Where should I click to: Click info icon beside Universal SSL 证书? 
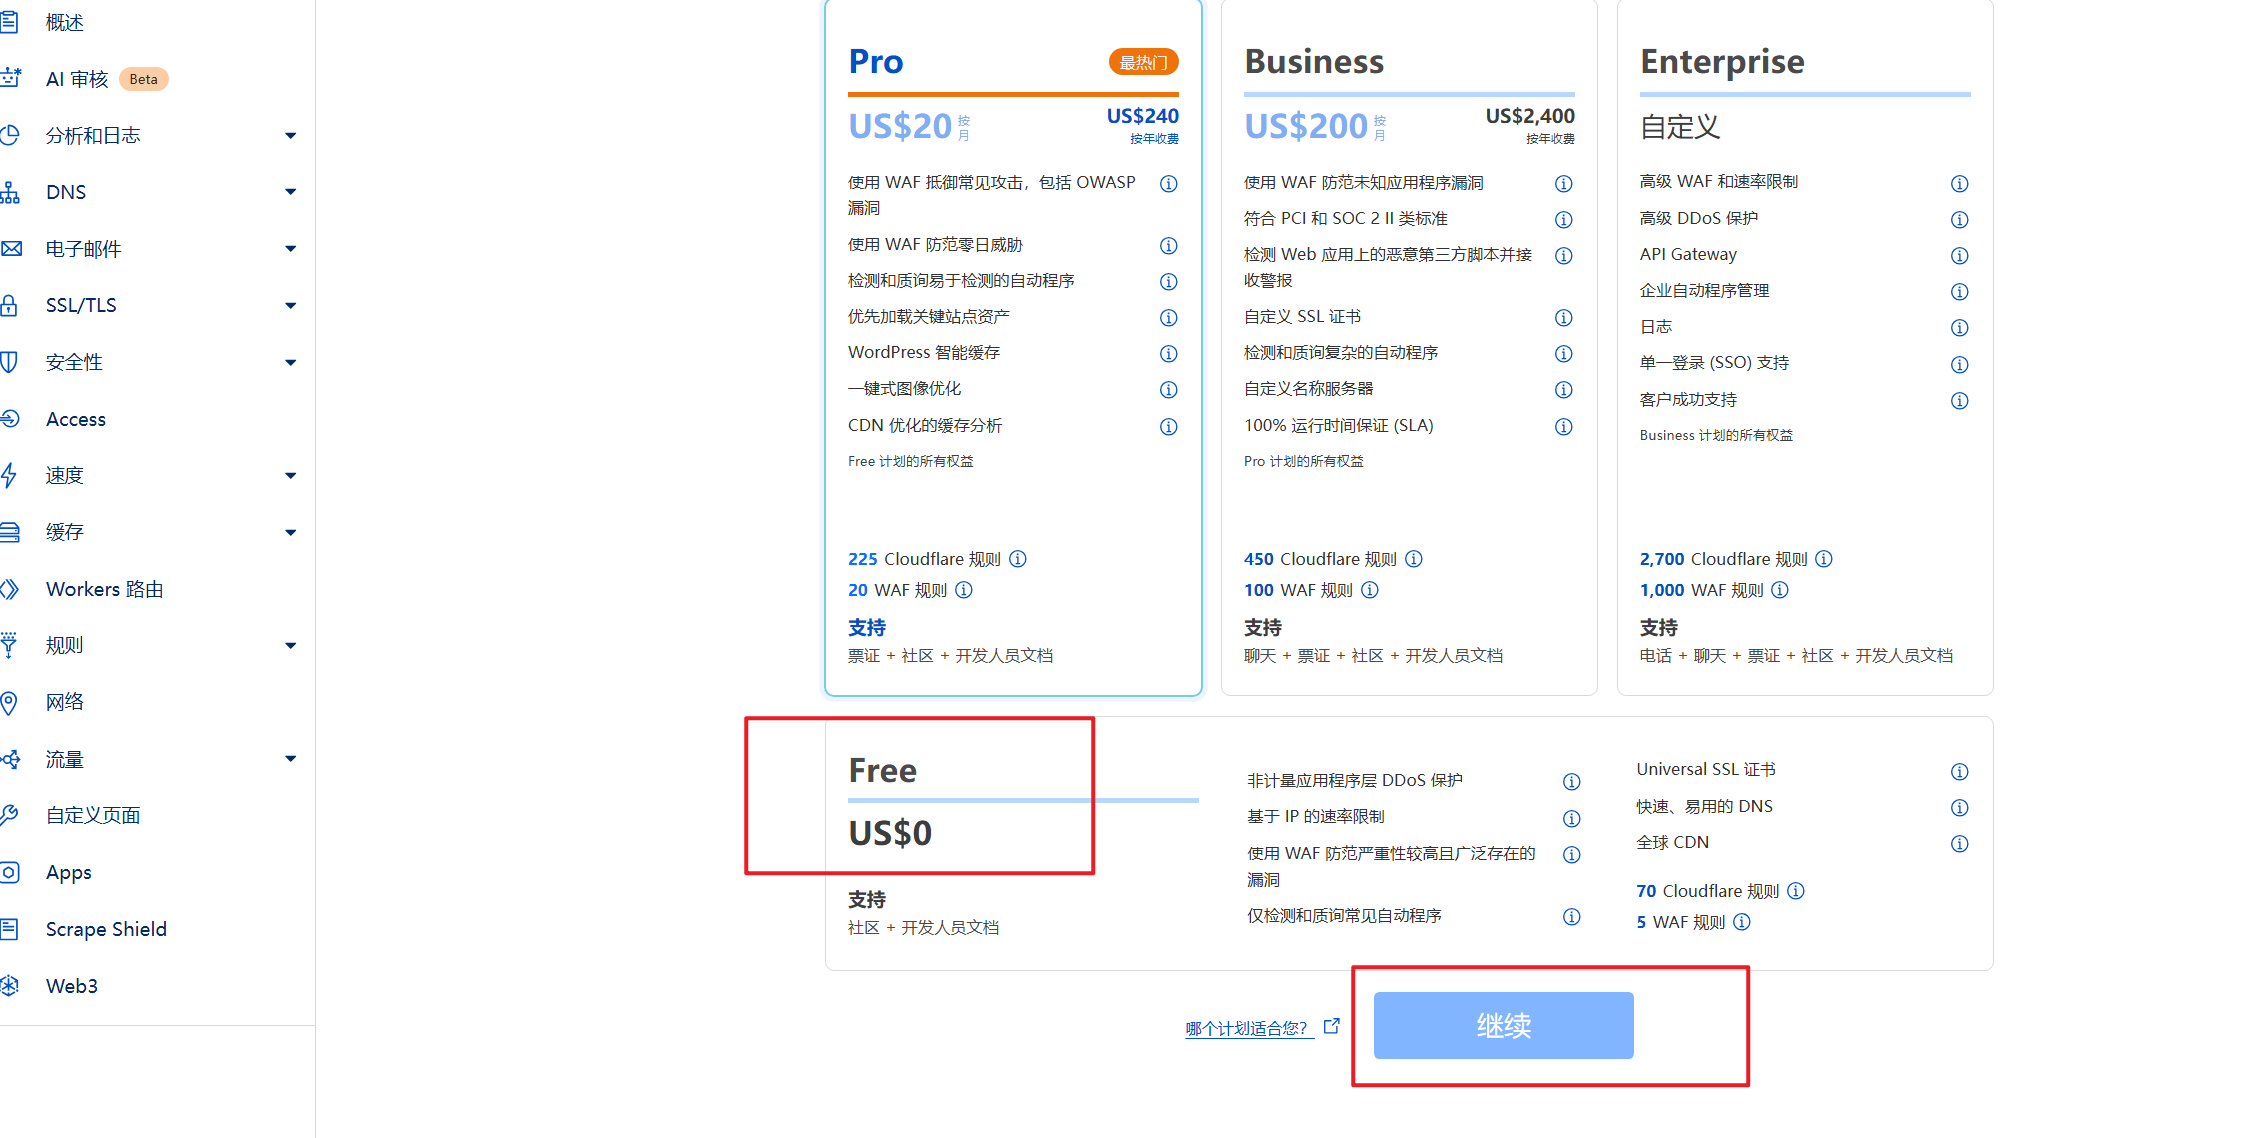click(x=1959, y=771)
